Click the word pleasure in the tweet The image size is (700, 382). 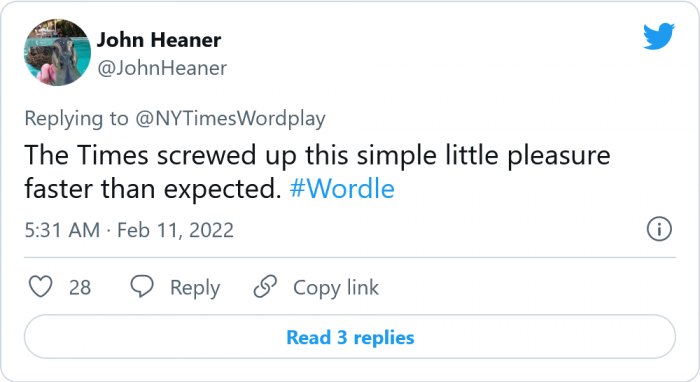pos(559,156)
